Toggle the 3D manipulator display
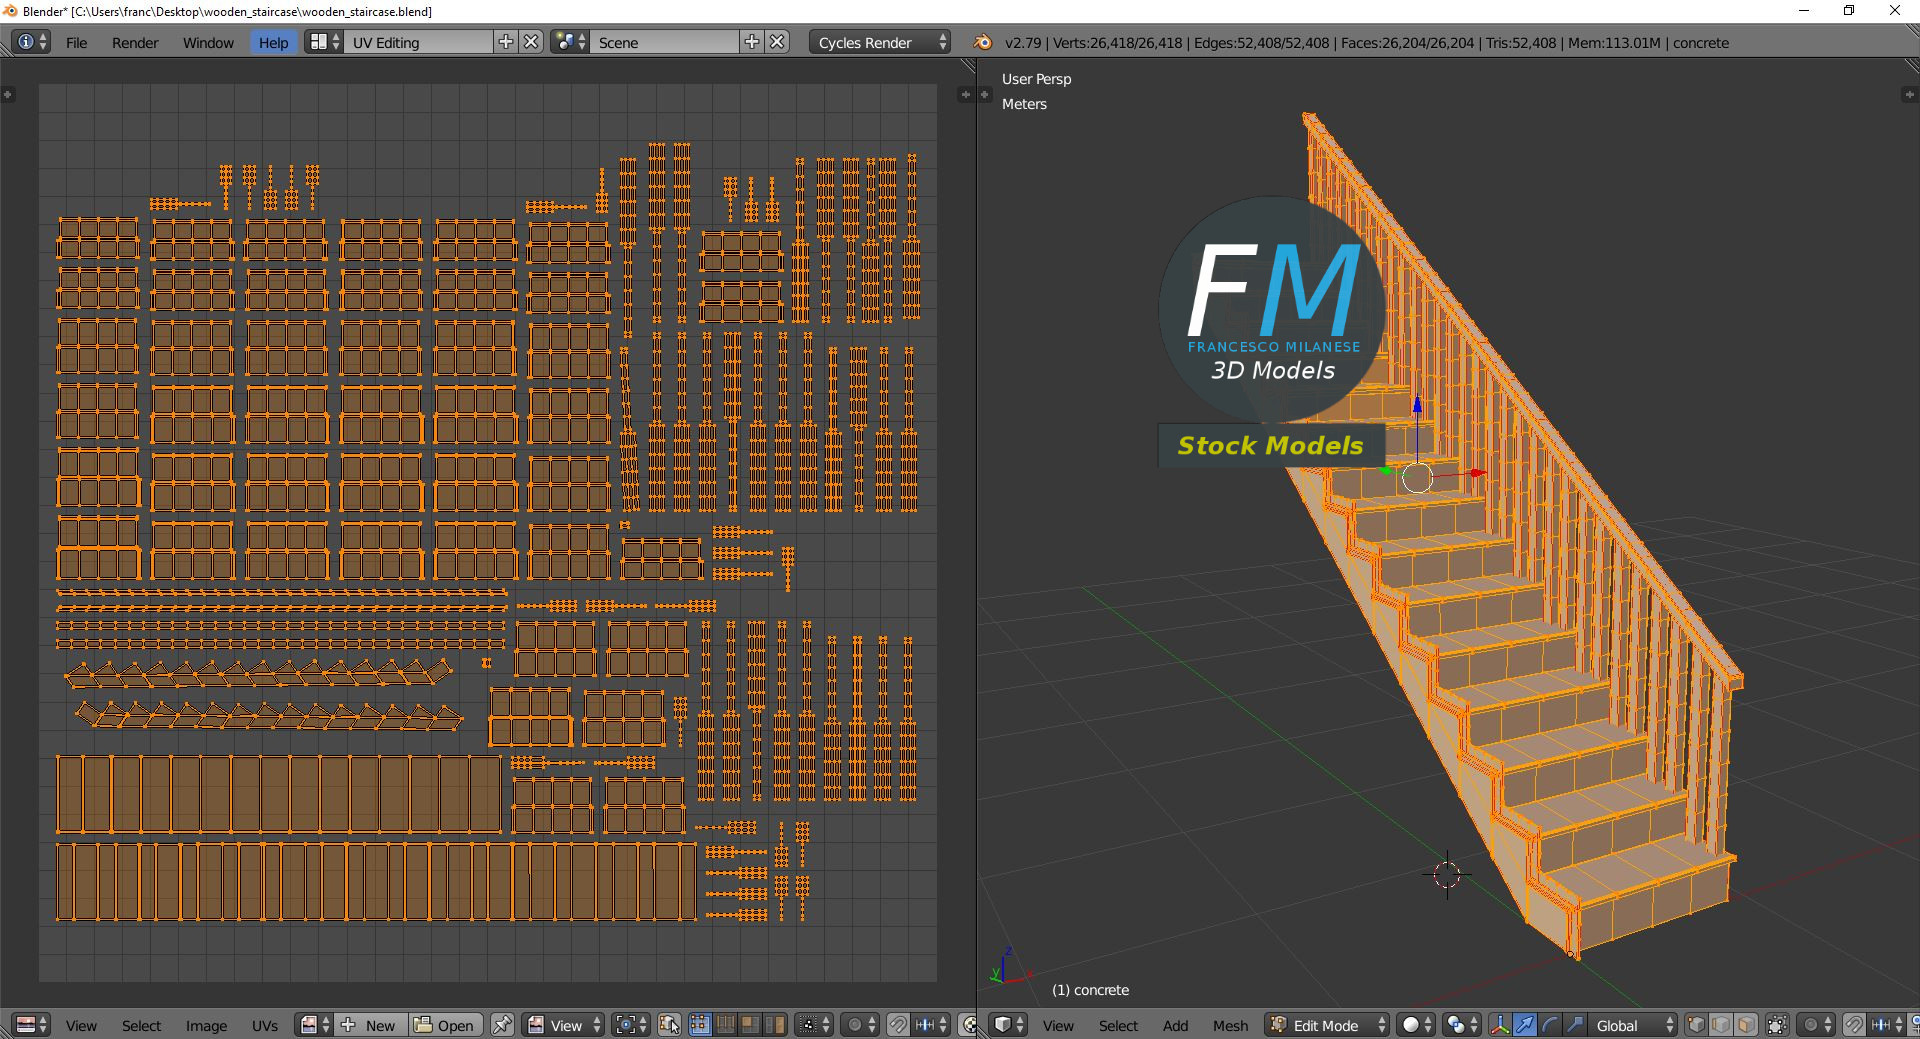 click(1500, 1025)
